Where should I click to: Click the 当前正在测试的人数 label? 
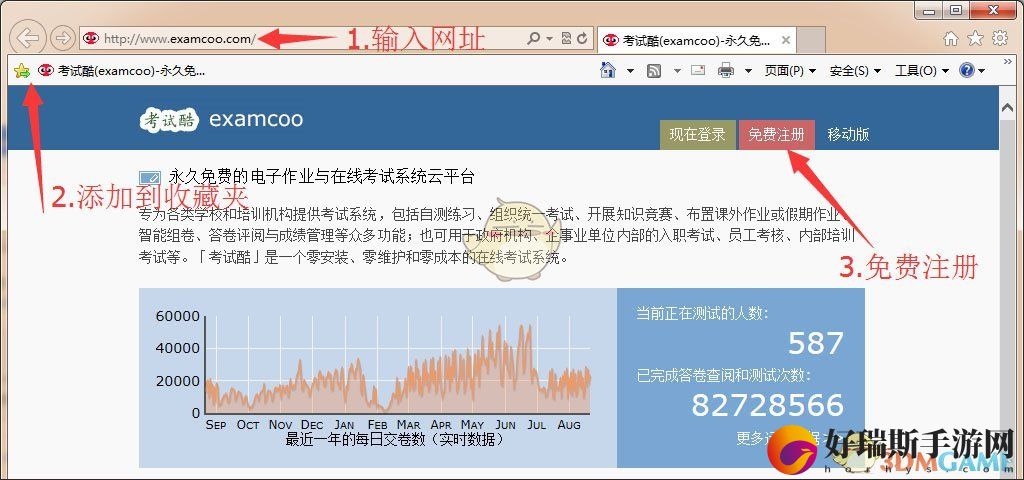click(703, 313)
